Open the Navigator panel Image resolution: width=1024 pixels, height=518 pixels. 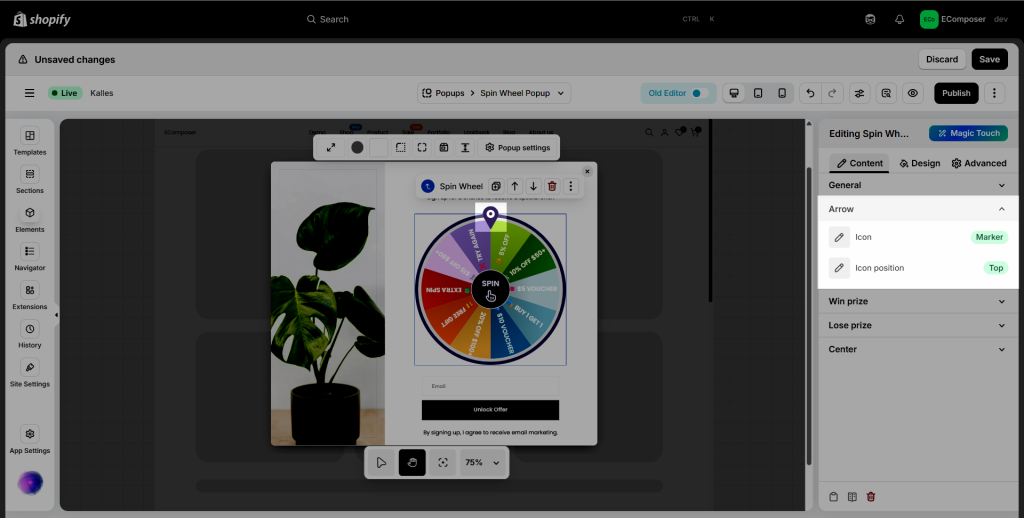click(x=30, y=257)
